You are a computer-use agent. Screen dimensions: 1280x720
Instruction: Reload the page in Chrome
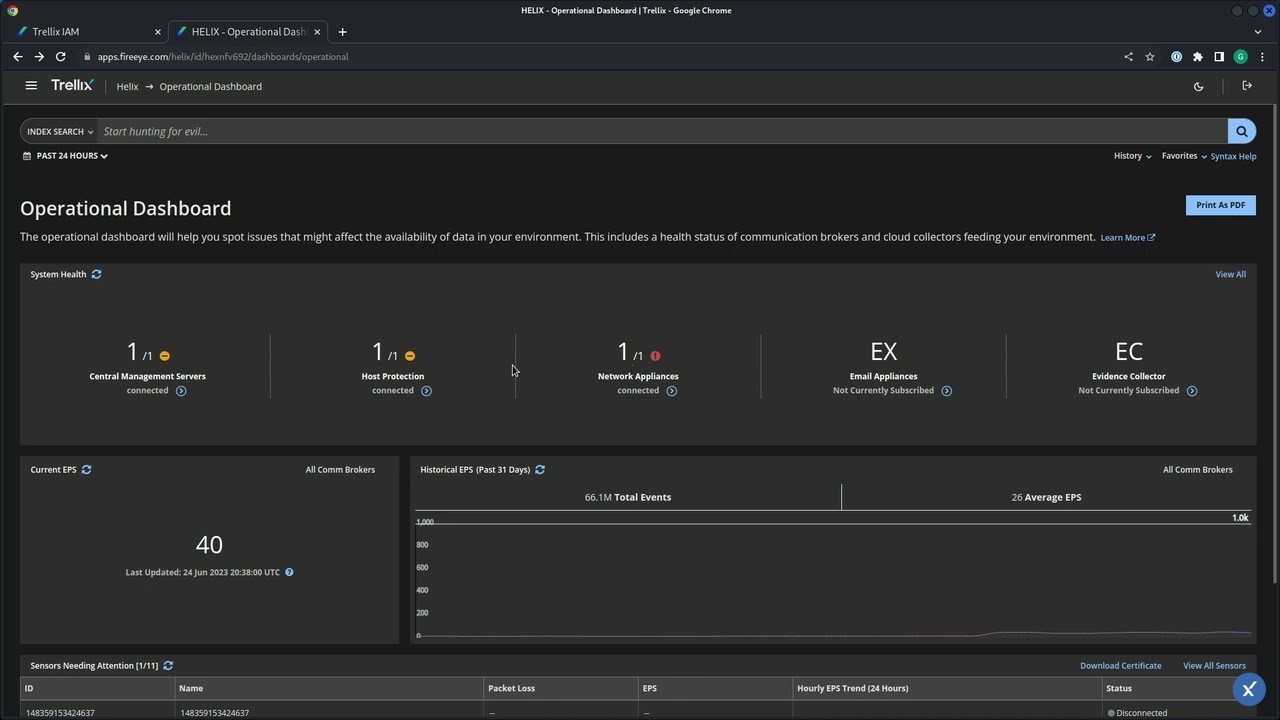[x=60, y=57]
